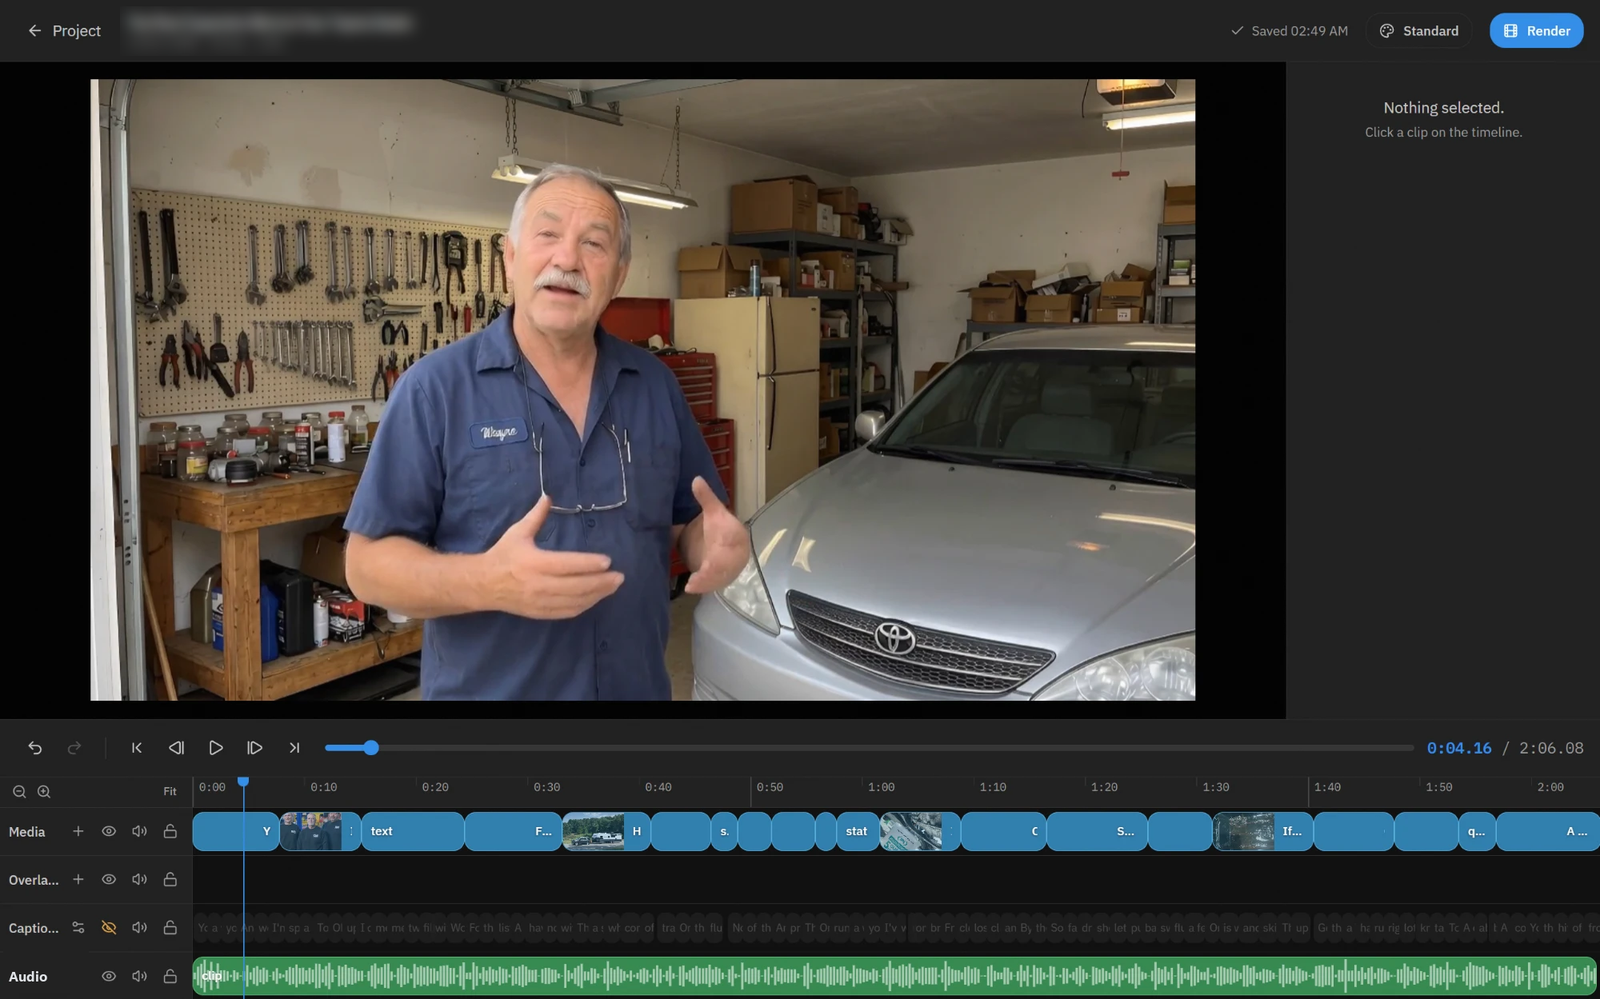The width and height of the screenshot is (1600, 999).
Task: Redo the last undone edit
Action: pos(74,748)
